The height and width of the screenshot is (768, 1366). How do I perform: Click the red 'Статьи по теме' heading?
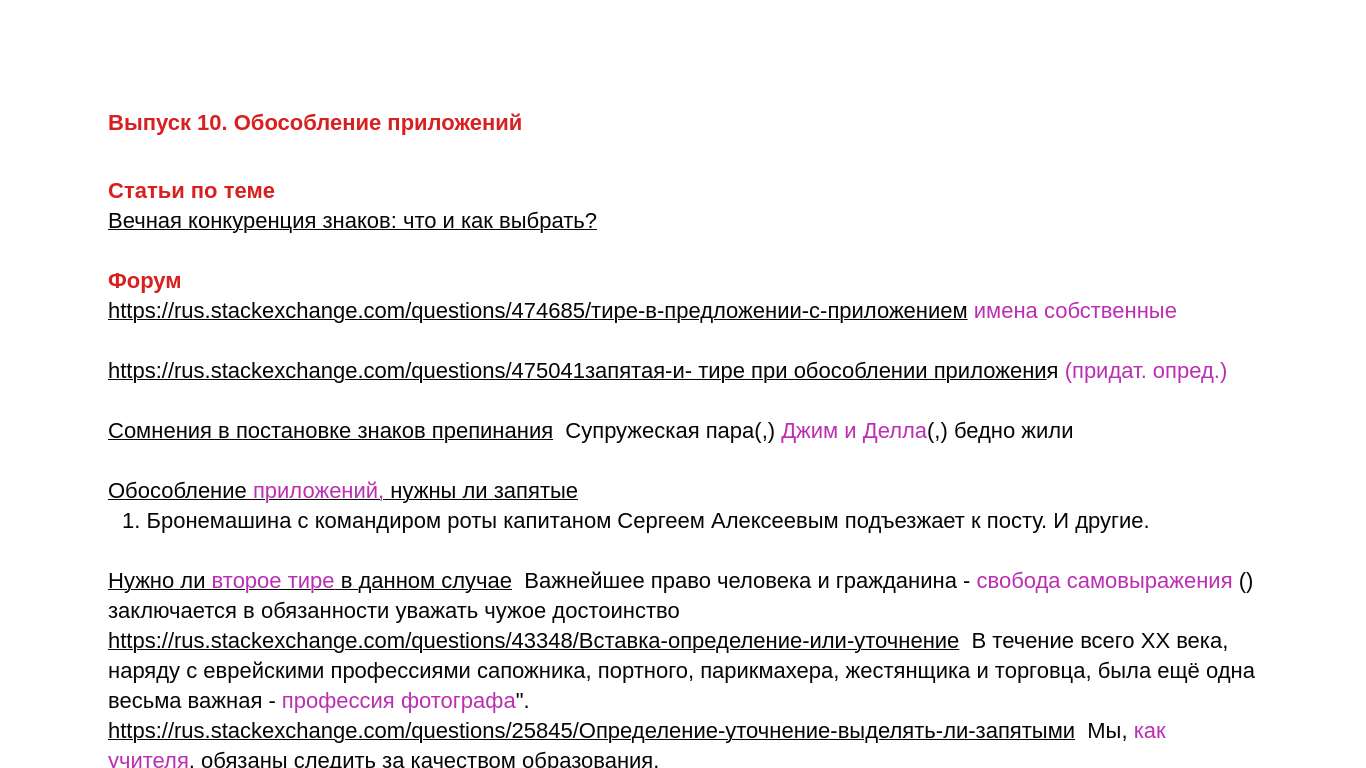tap(191, 191)
